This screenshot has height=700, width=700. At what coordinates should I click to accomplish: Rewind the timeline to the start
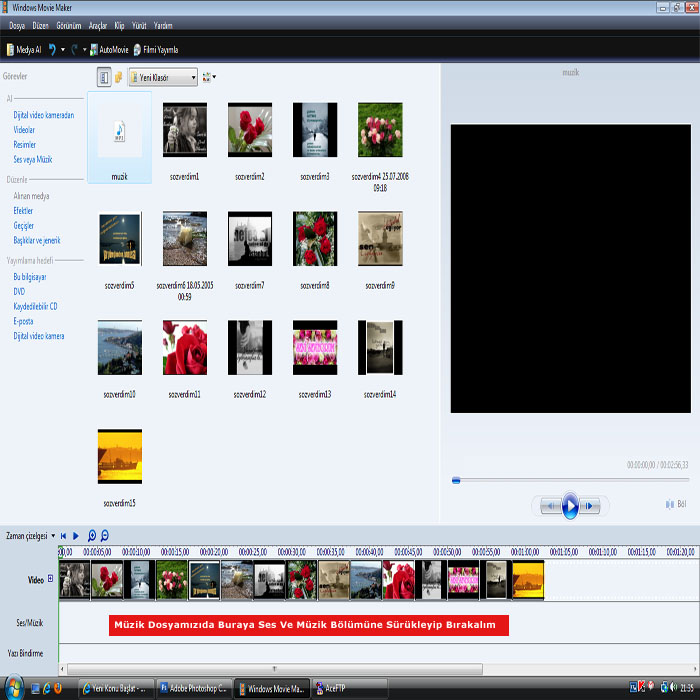click(x=63, y=536)
